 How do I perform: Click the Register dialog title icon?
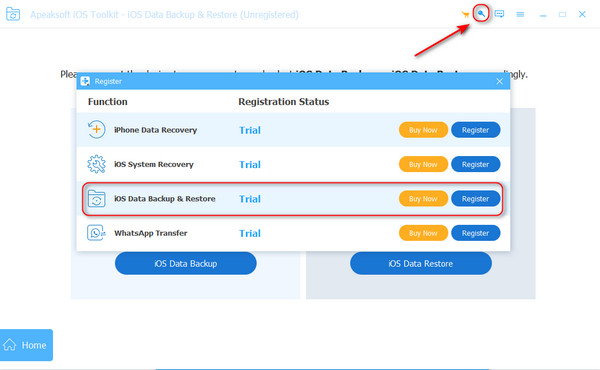tap(85, 81)
